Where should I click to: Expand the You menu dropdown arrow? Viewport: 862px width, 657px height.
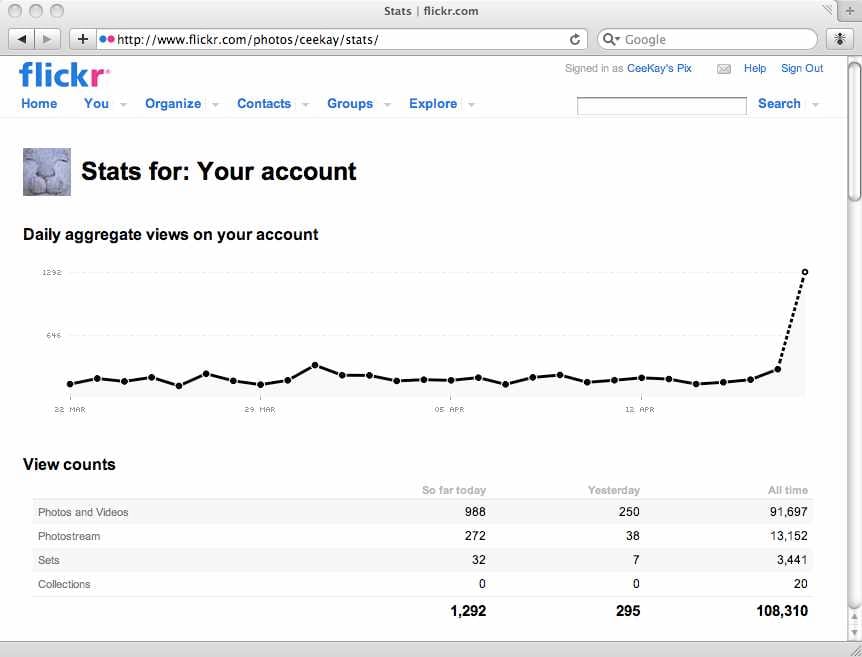123,104
